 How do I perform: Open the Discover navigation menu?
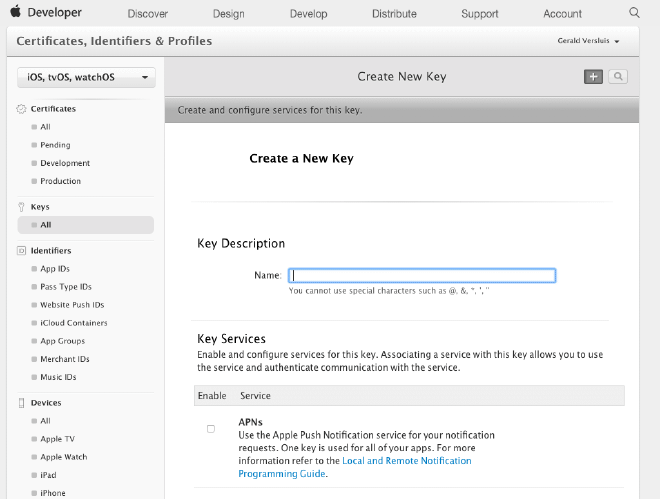pyautogui.click(x=148, y=14)
